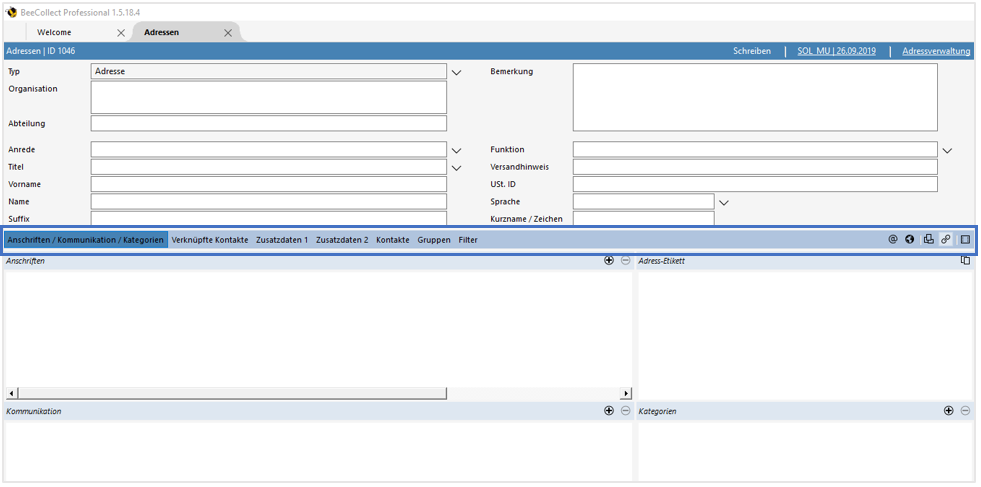
Task: Toggle the chain link icon in the sub-tab bar
Action: (x=947, y=239)
